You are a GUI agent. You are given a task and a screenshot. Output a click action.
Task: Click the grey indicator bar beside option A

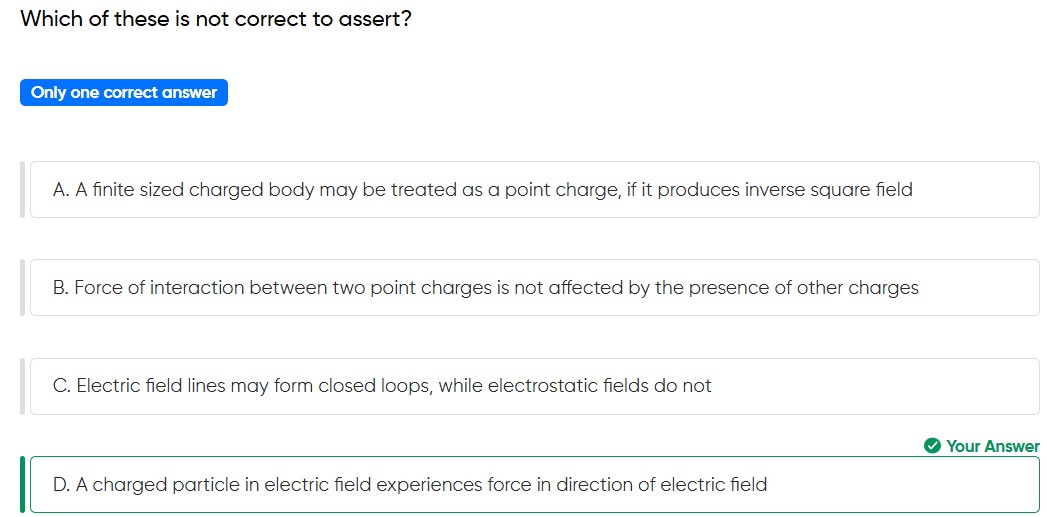click(x=23, y=190)
